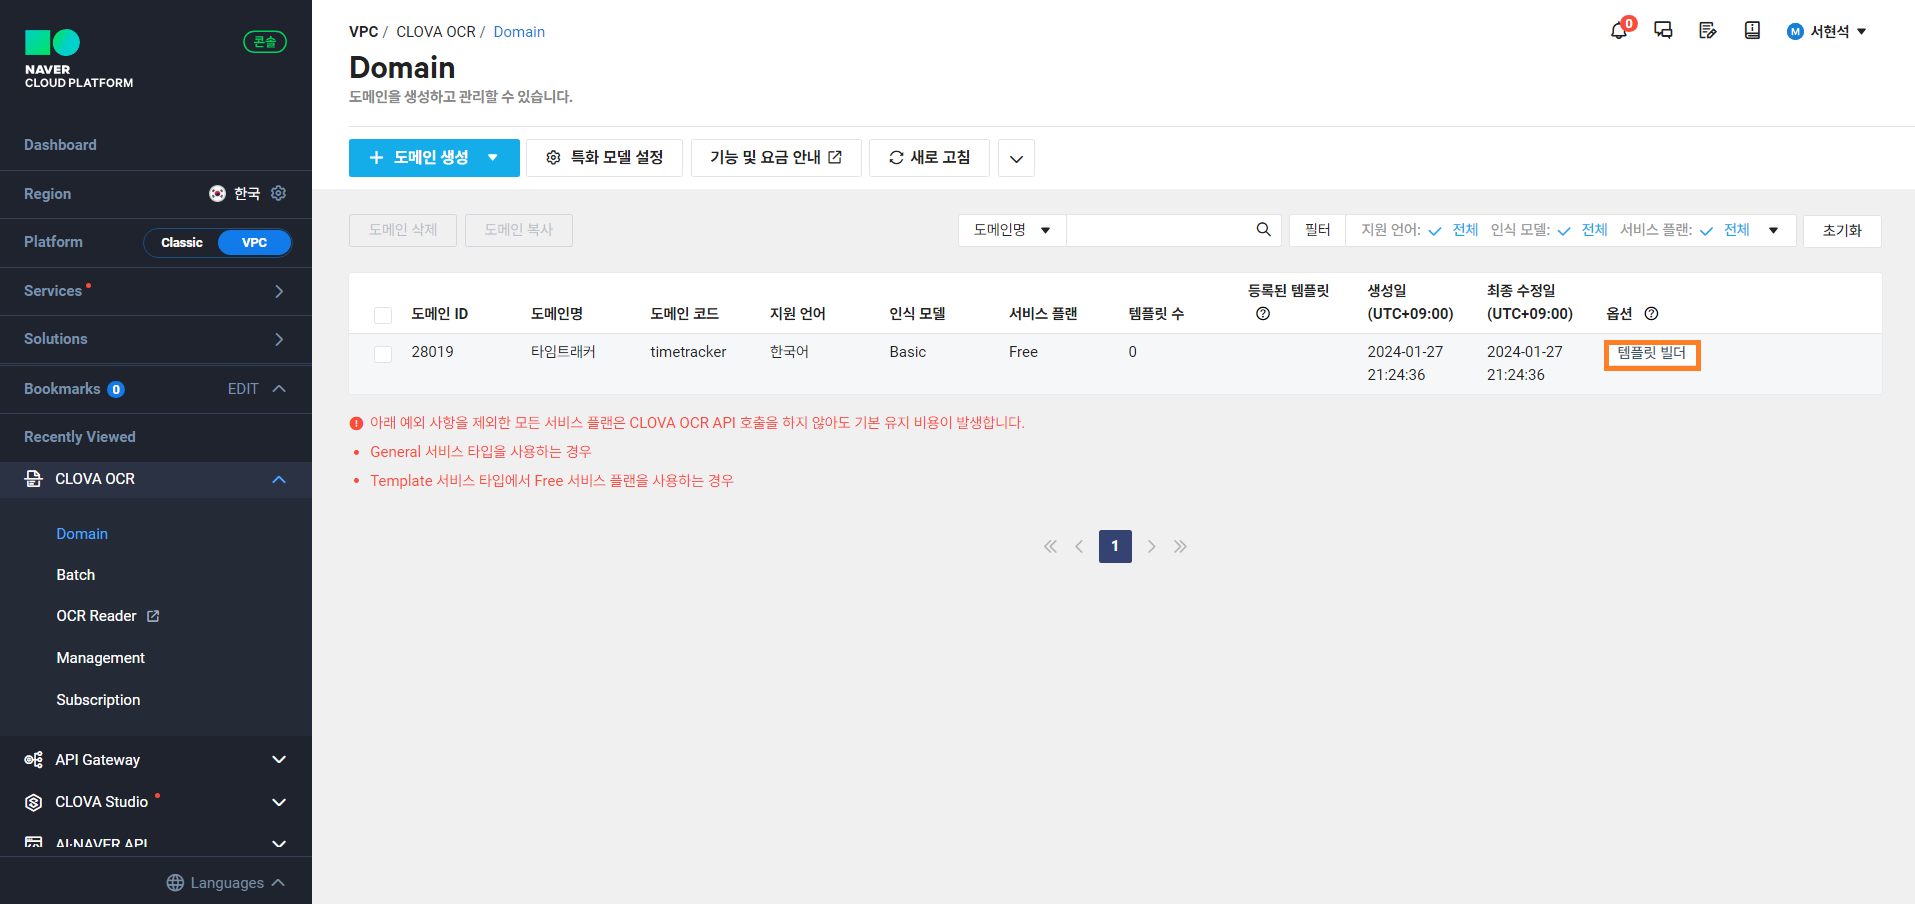Select the header checkbox for all domains
The height and width of the screenshot is (904, 1915).
(383, 315)
